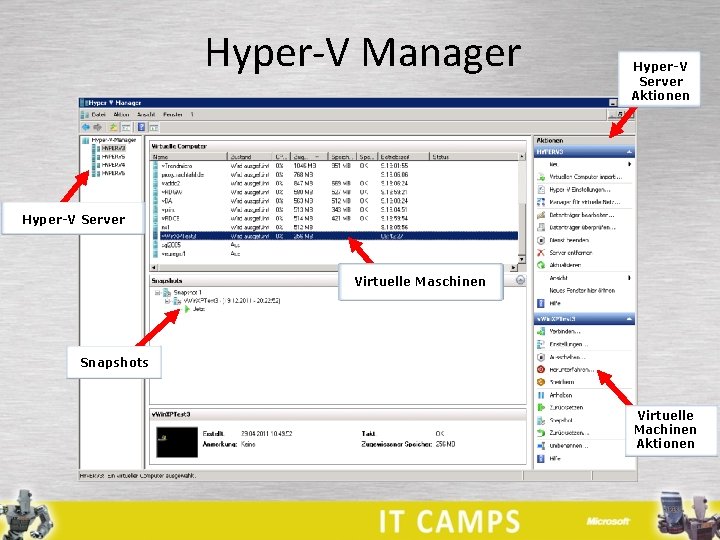Toggle the console tree toolbar icon
Screen dimensions: 720x540
[x=126, y=128]
